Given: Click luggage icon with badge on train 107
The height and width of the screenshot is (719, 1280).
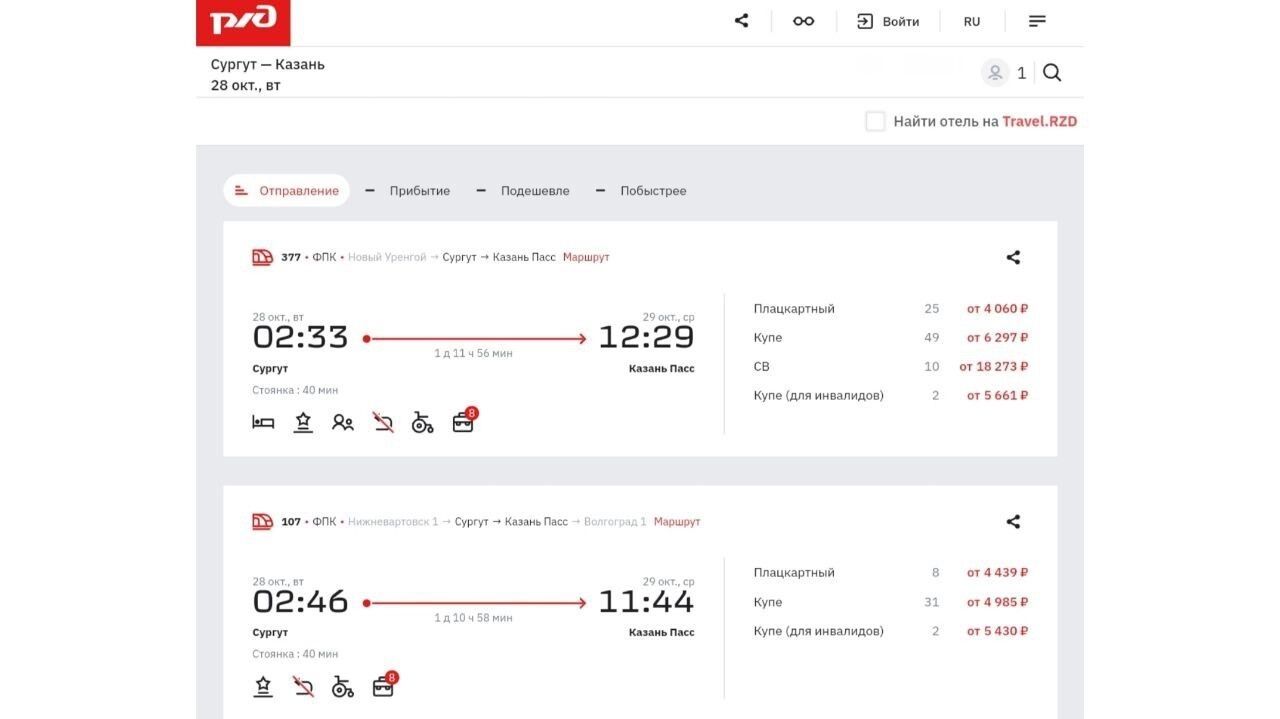Looking at the screenshot, I should click(x=383, y=687).
